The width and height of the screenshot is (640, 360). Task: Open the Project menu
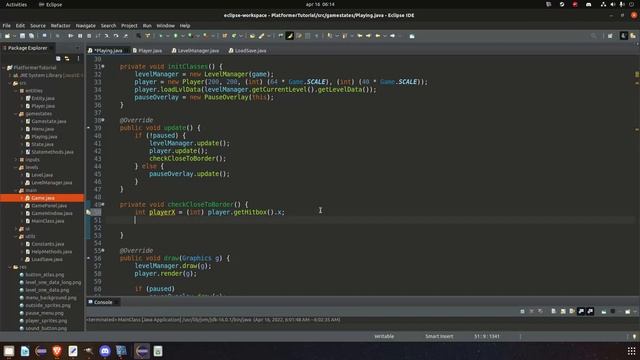point(129,25)
